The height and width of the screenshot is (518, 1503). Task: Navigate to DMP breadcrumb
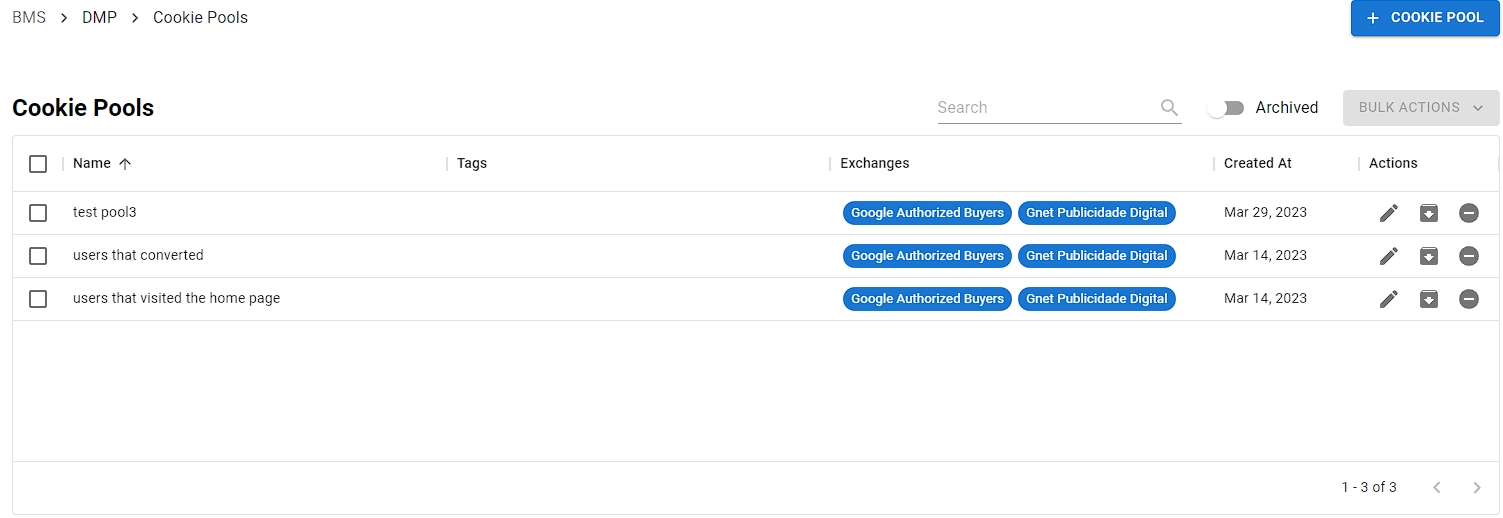pyautogui.click(x=99, y=18)
